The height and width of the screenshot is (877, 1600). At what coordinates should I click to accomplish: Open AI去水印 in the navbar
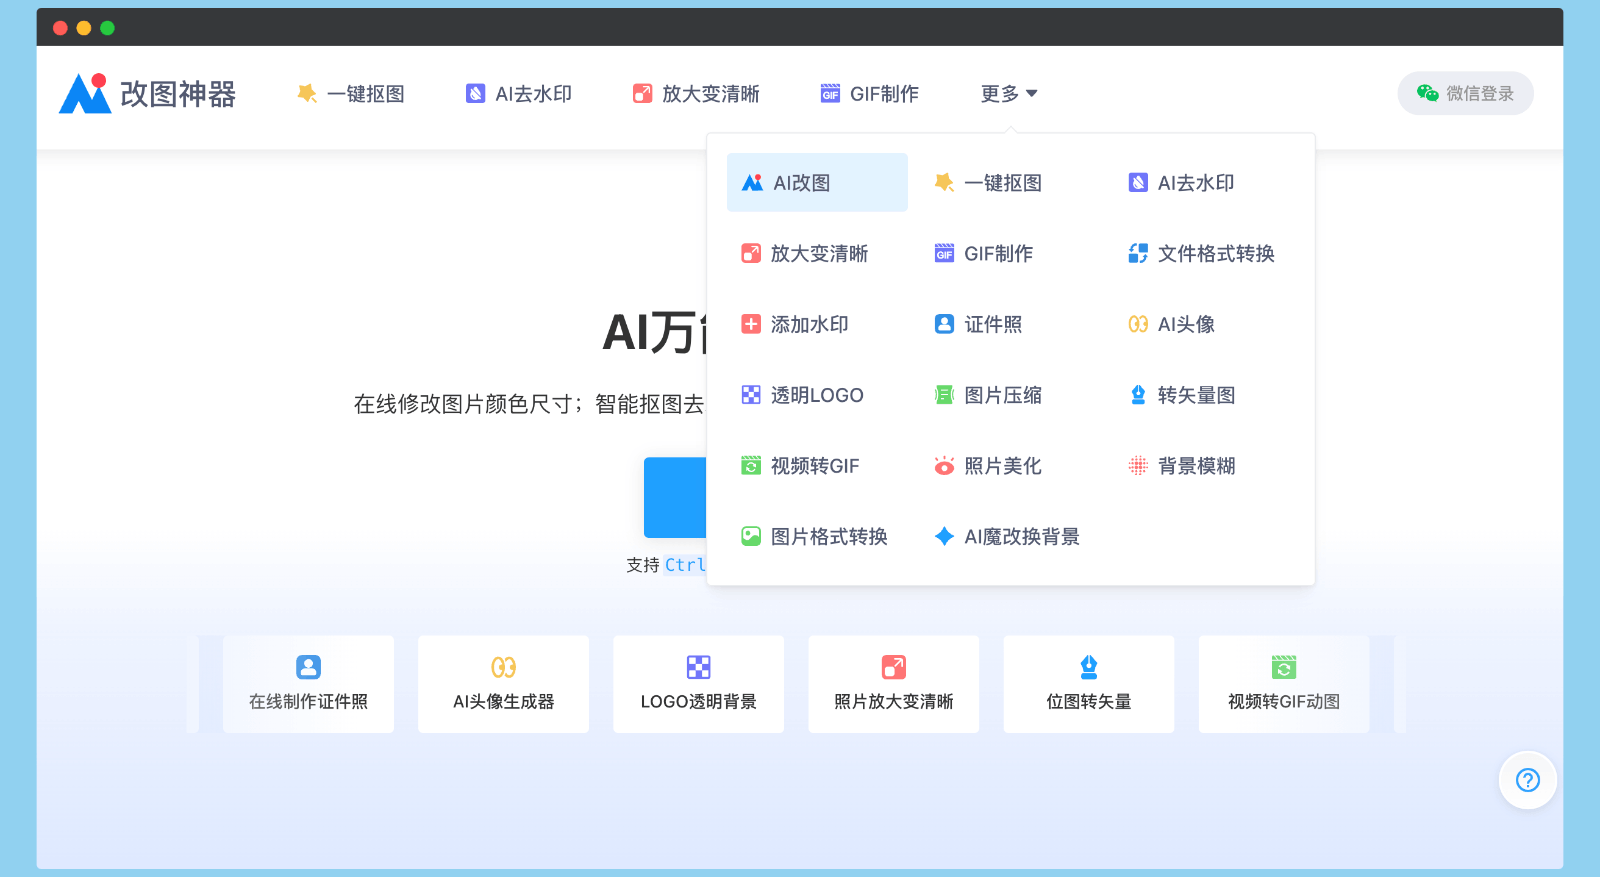519,93
